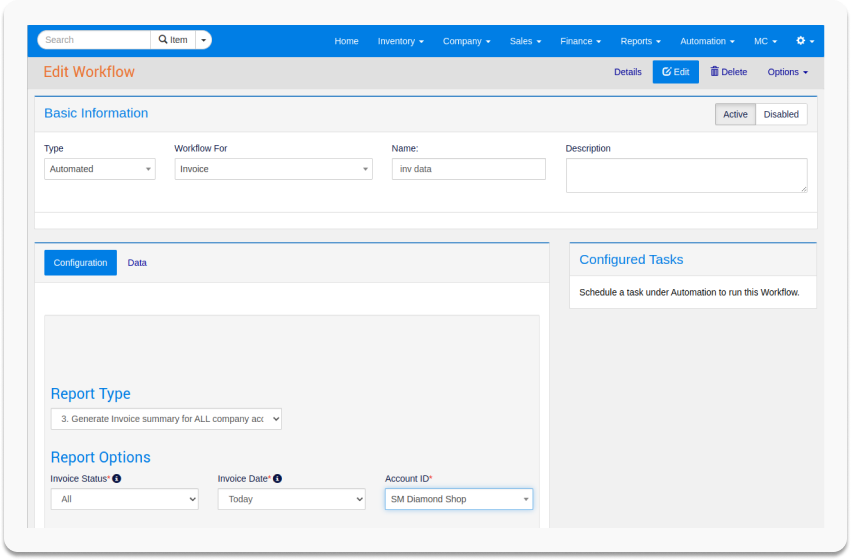Click the Invoice Status info icon

point(116,479)
